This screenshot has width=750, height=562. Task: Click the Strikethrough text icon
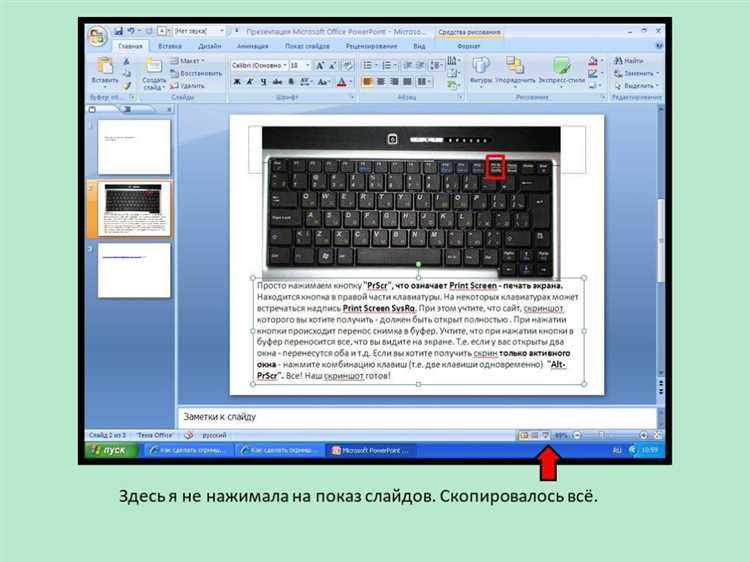(x=277, y=82)
